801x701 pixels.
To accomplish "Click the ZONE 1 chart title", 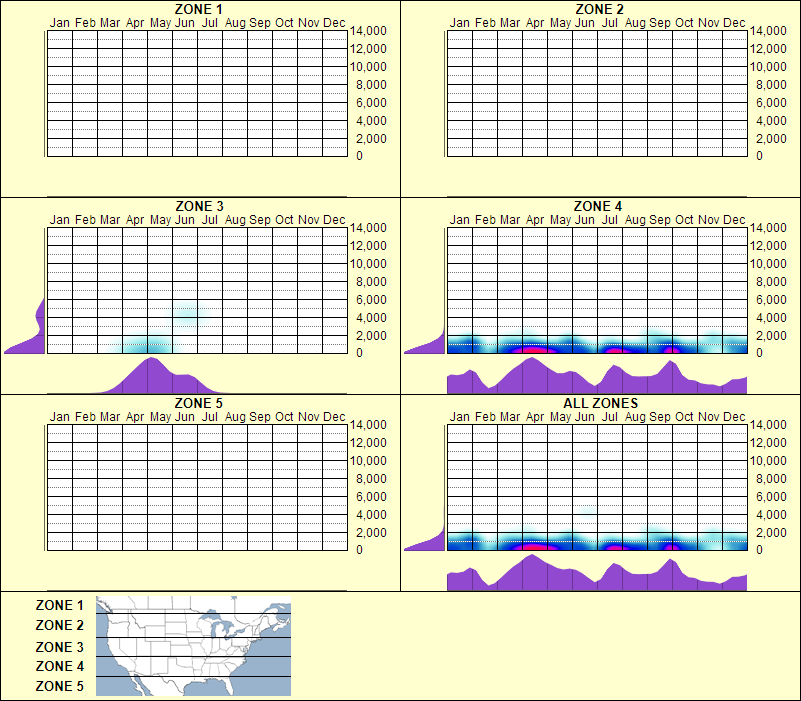I will click(198, 9).
